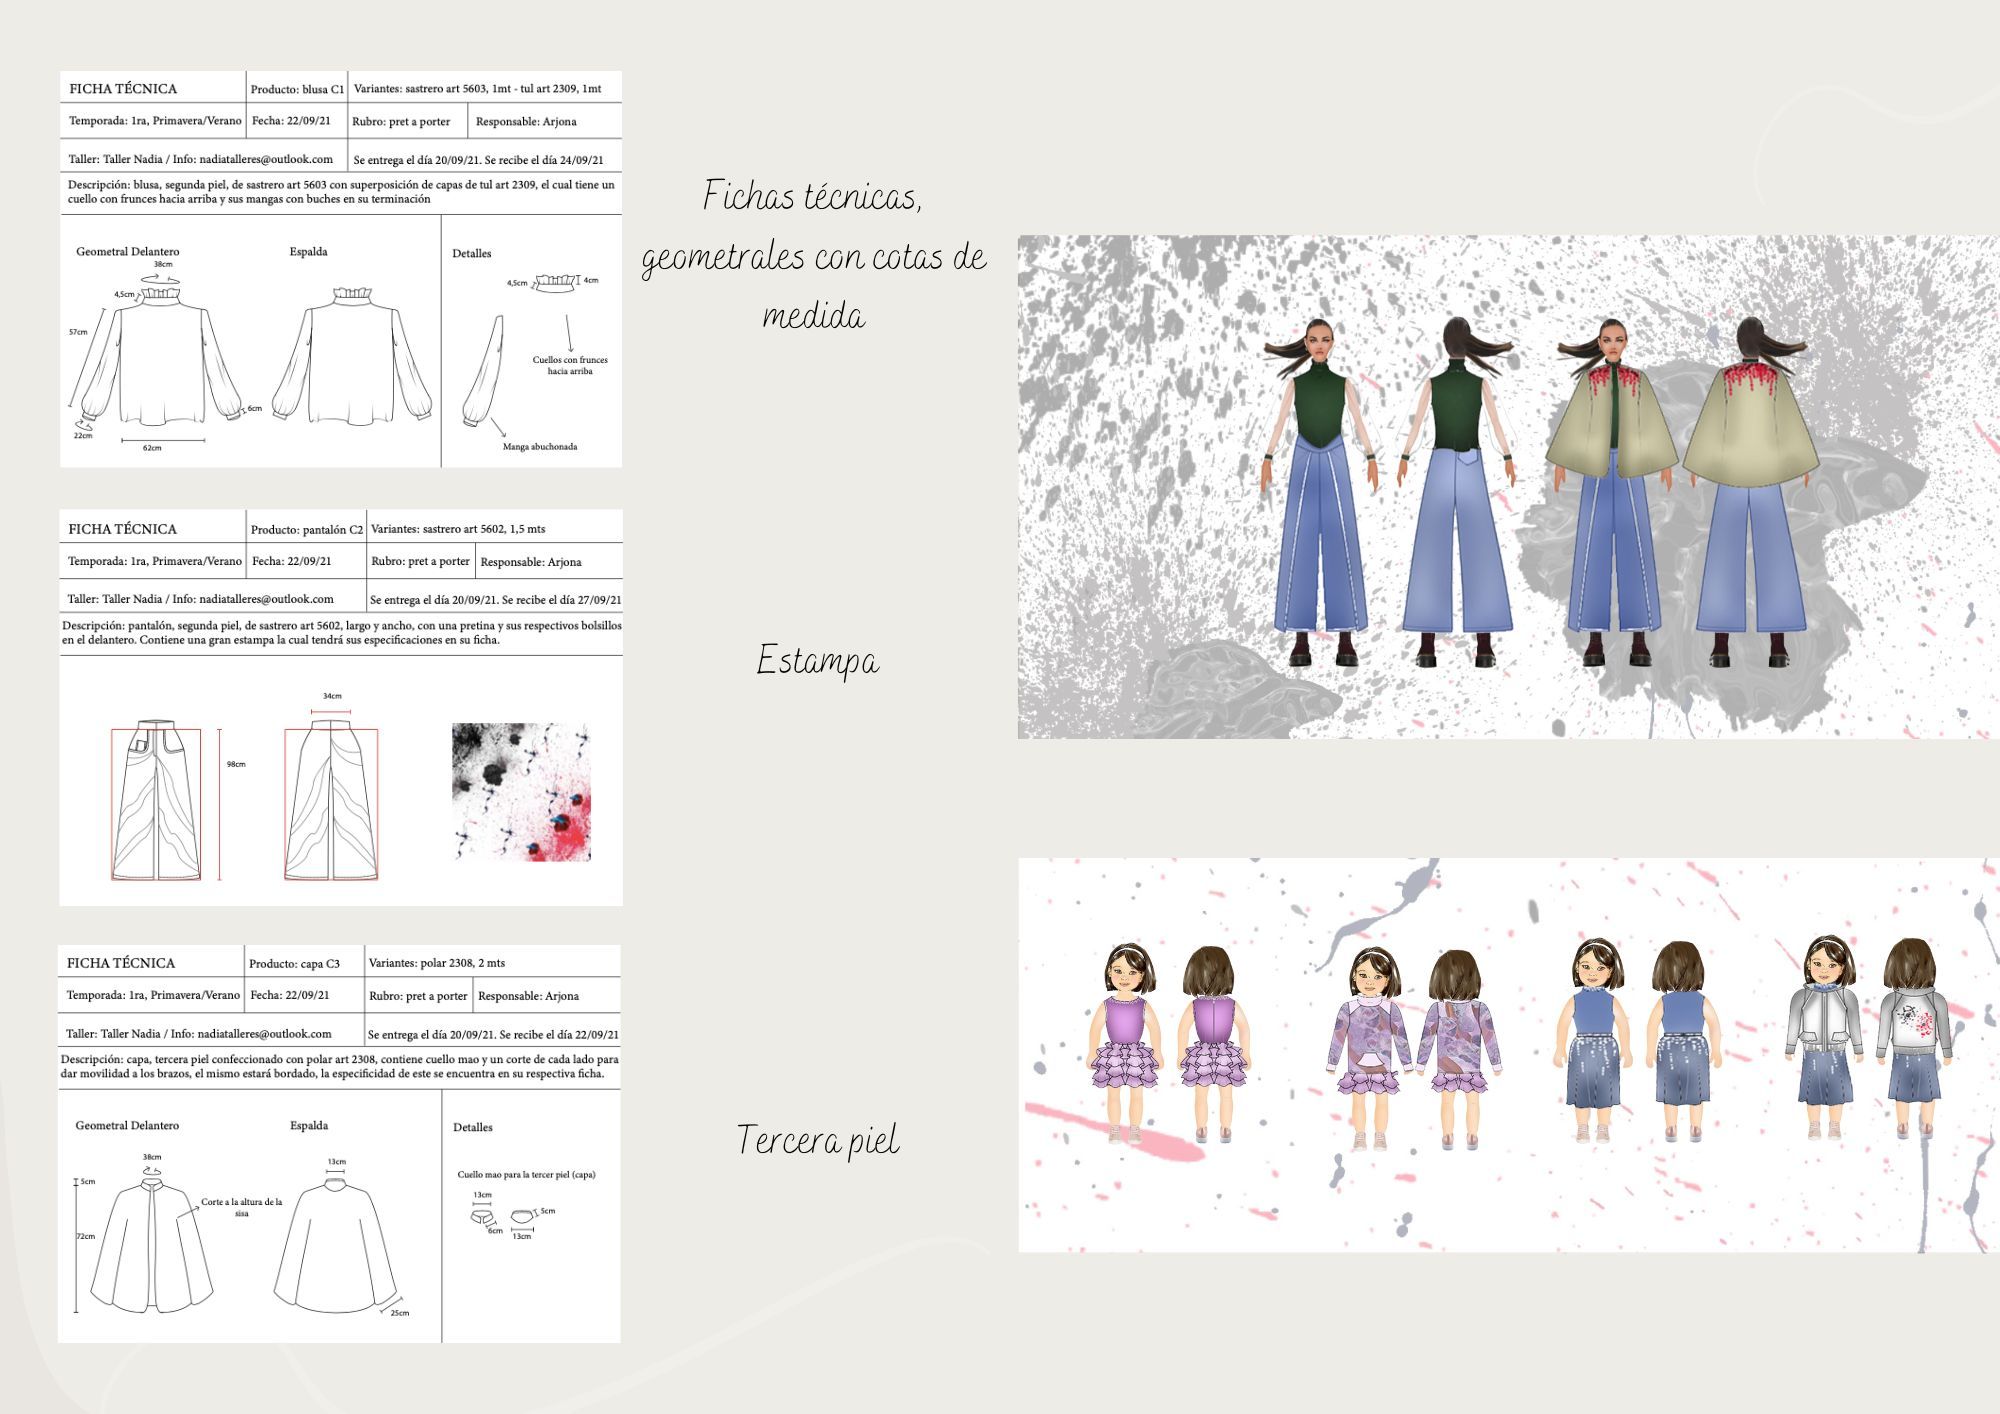Click the 'Producto: capa C3' cell
The image size is (2000, 1414).
[294, 964]
